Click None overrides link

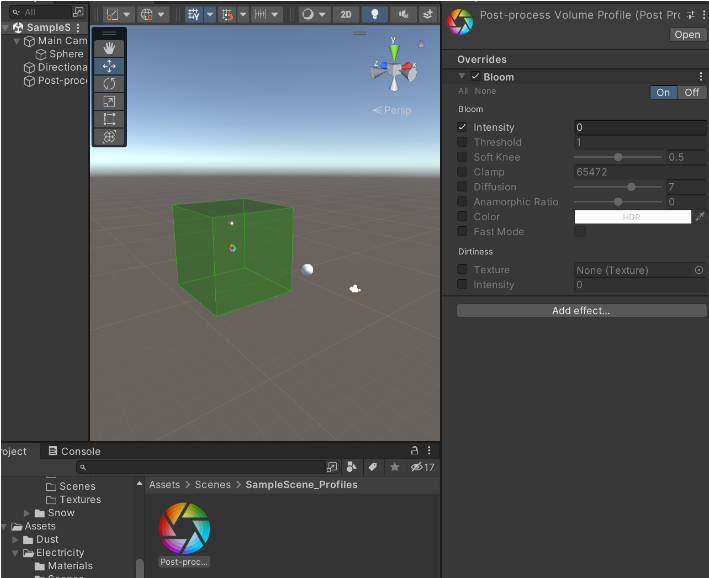click(485, 91)
